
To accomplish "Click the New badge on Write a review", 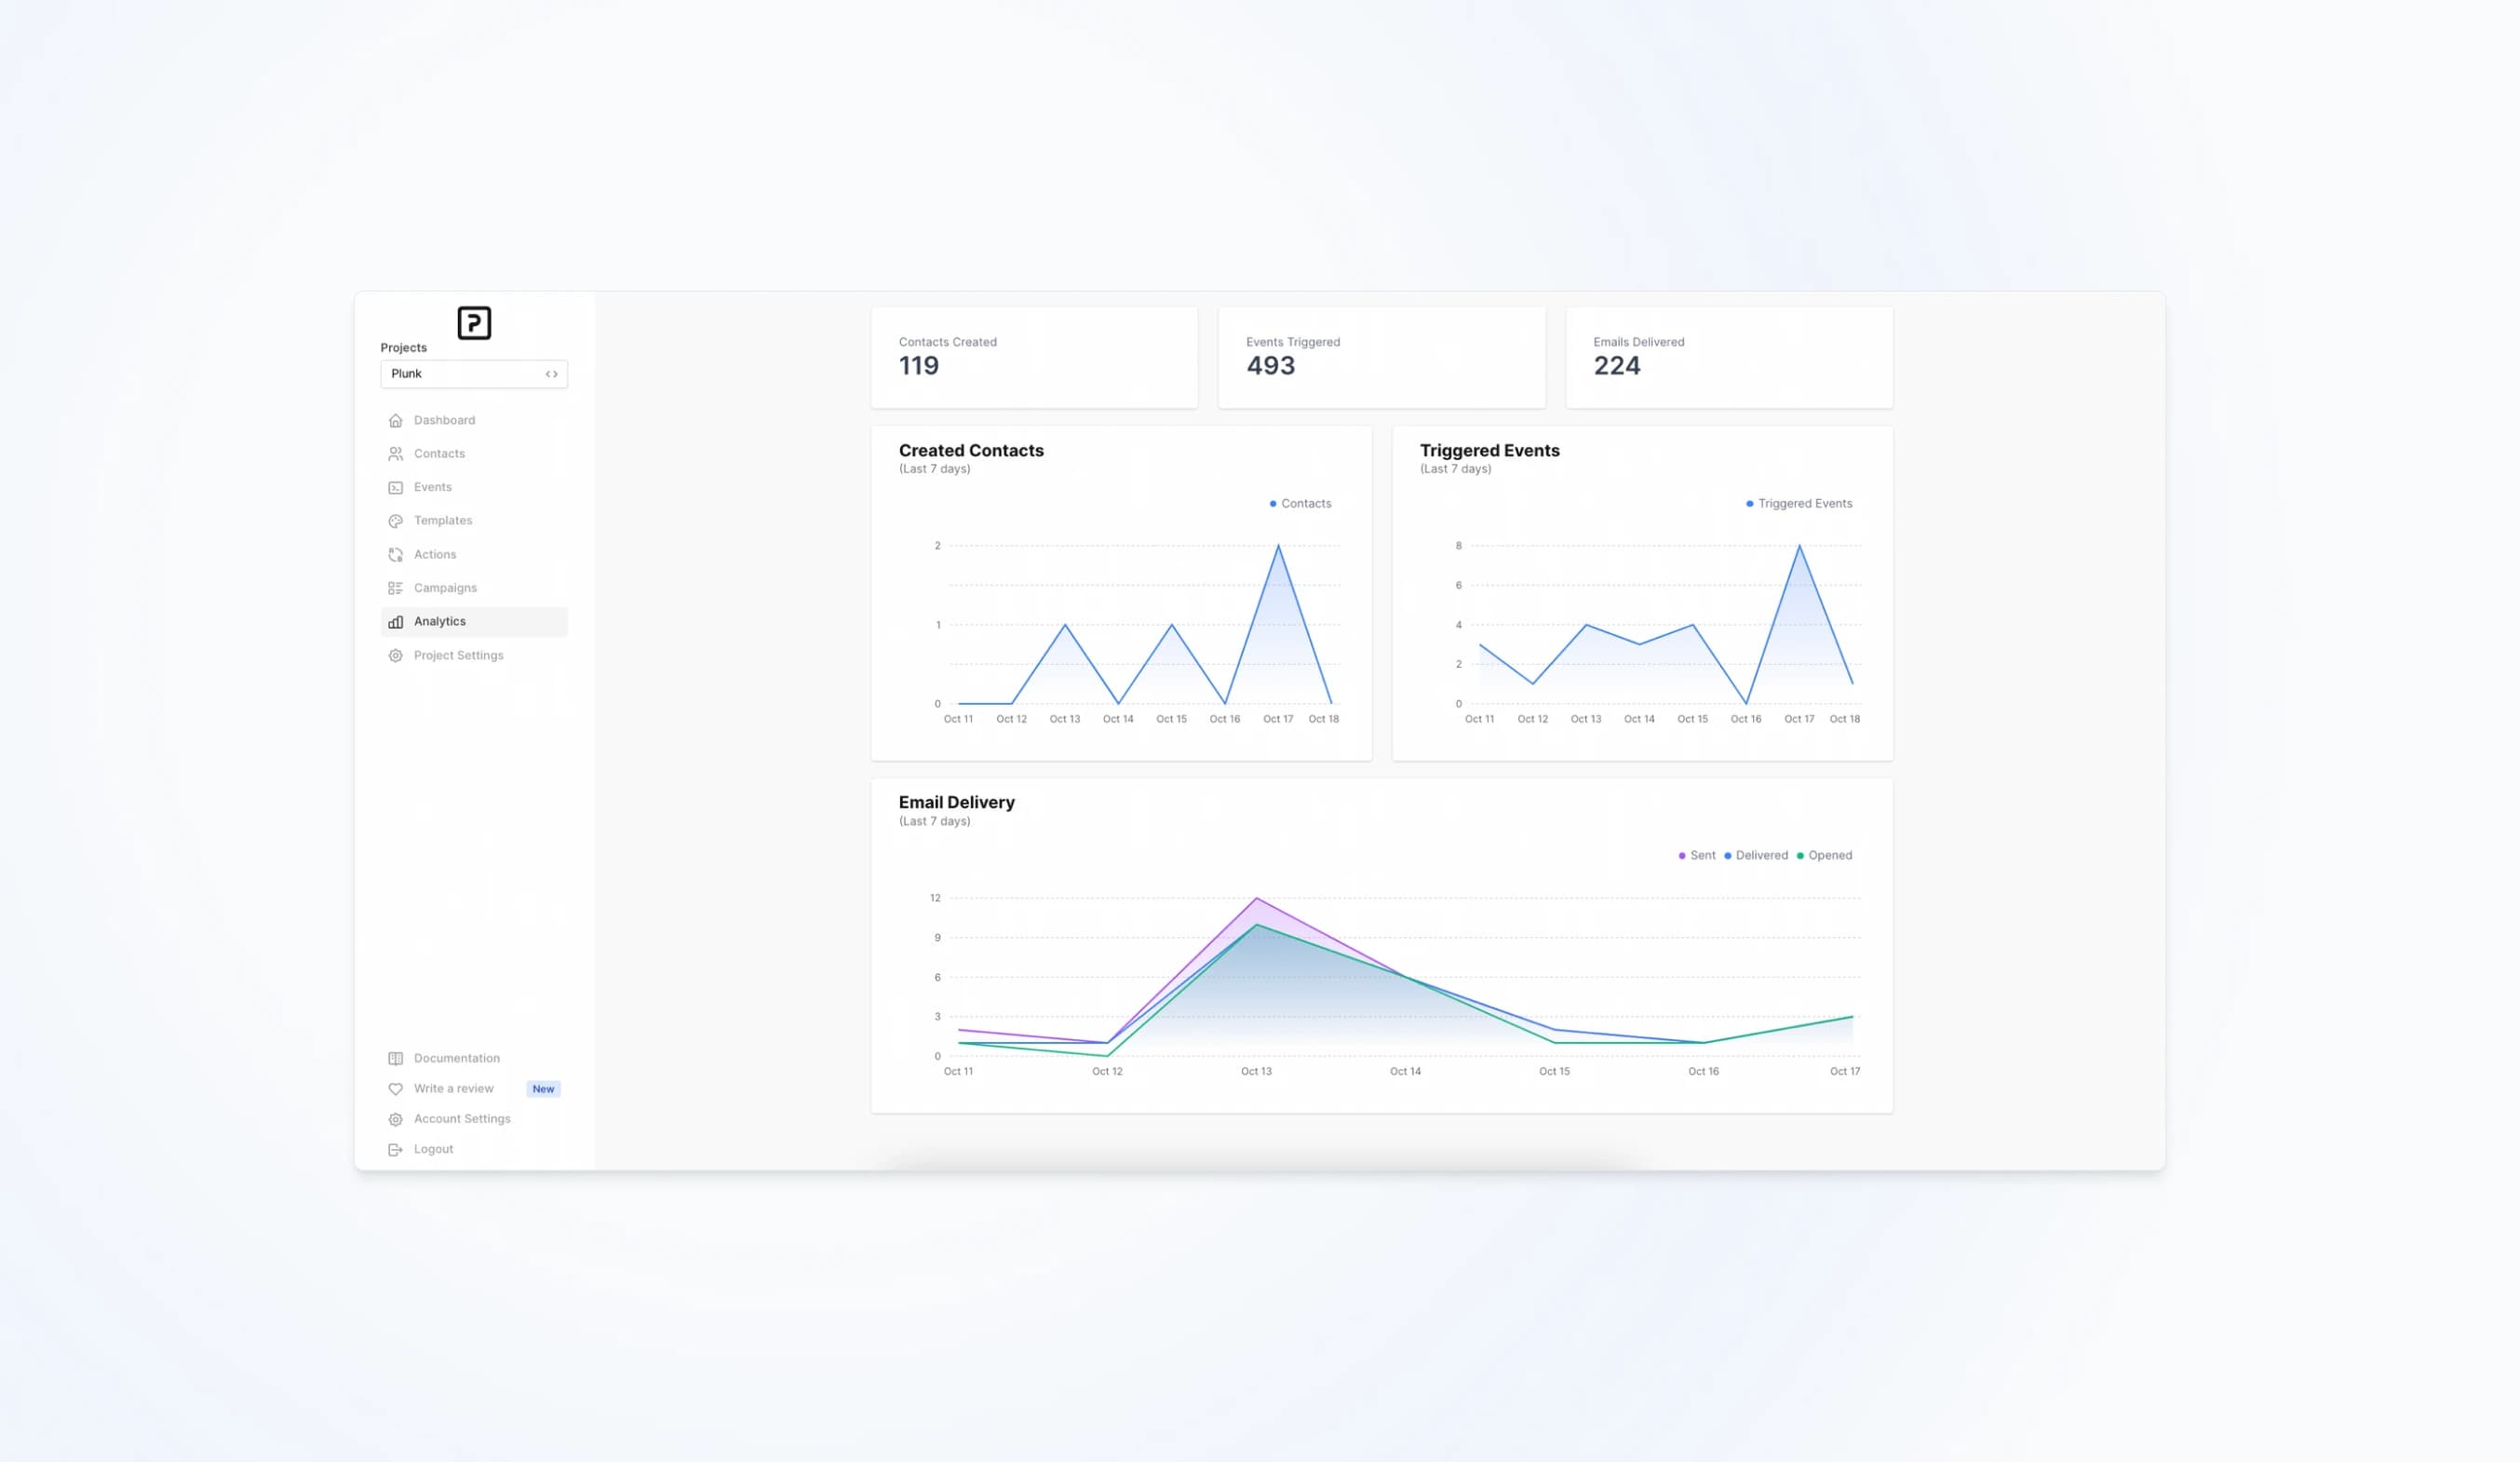I will (x=543, y=1088).
